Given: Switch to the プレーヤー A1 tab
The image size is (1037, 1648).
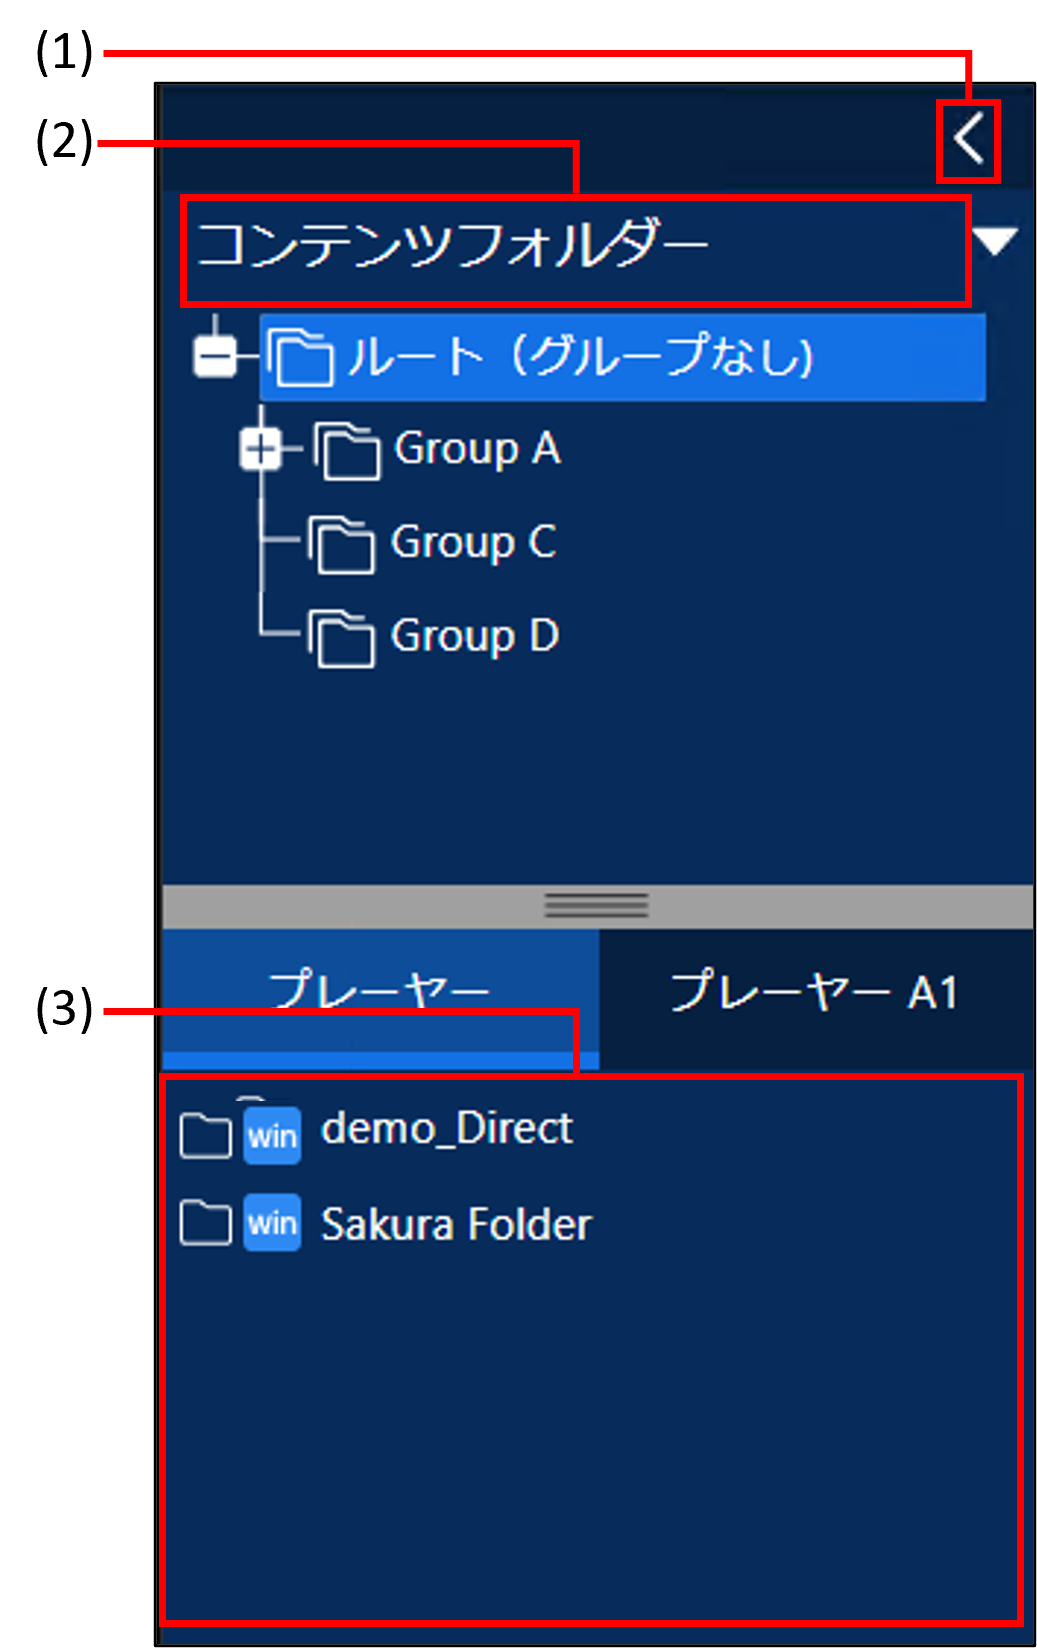Looking at the screenshot, I should (x=814, y=993).
